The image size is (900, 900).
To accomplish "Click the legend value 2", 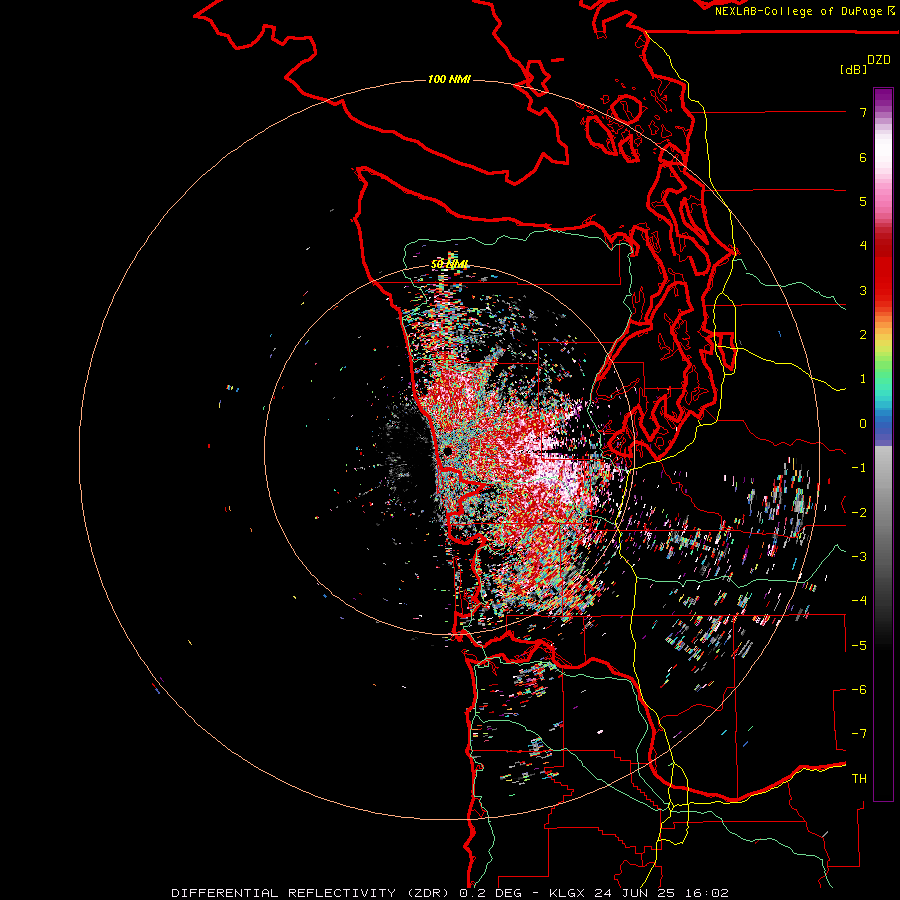I will coord(863,335).
